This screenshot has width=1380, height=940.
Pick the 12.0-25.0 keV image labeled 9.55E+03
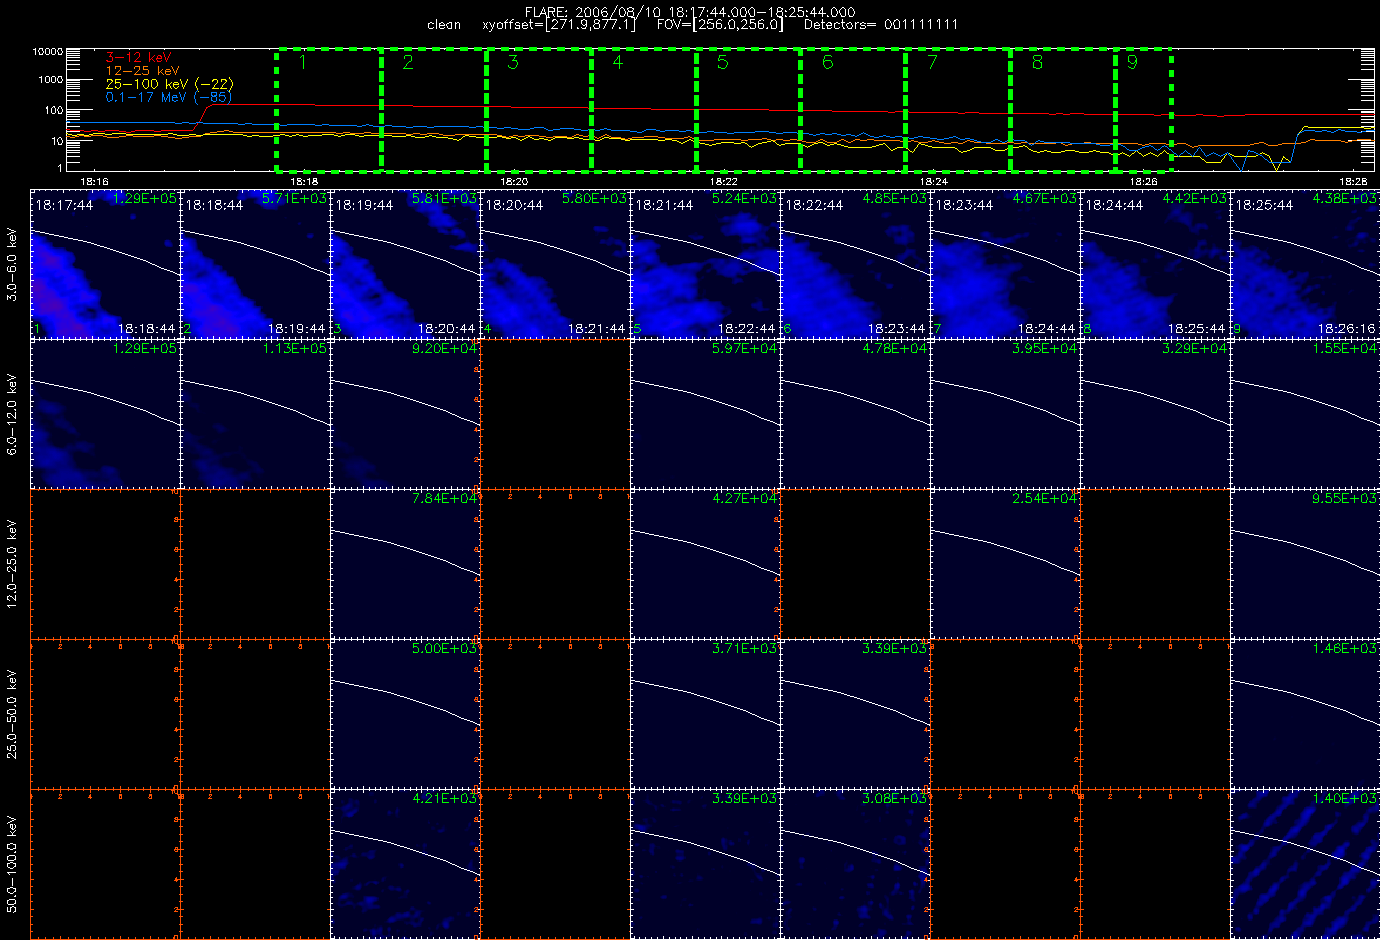(1305, 564)
